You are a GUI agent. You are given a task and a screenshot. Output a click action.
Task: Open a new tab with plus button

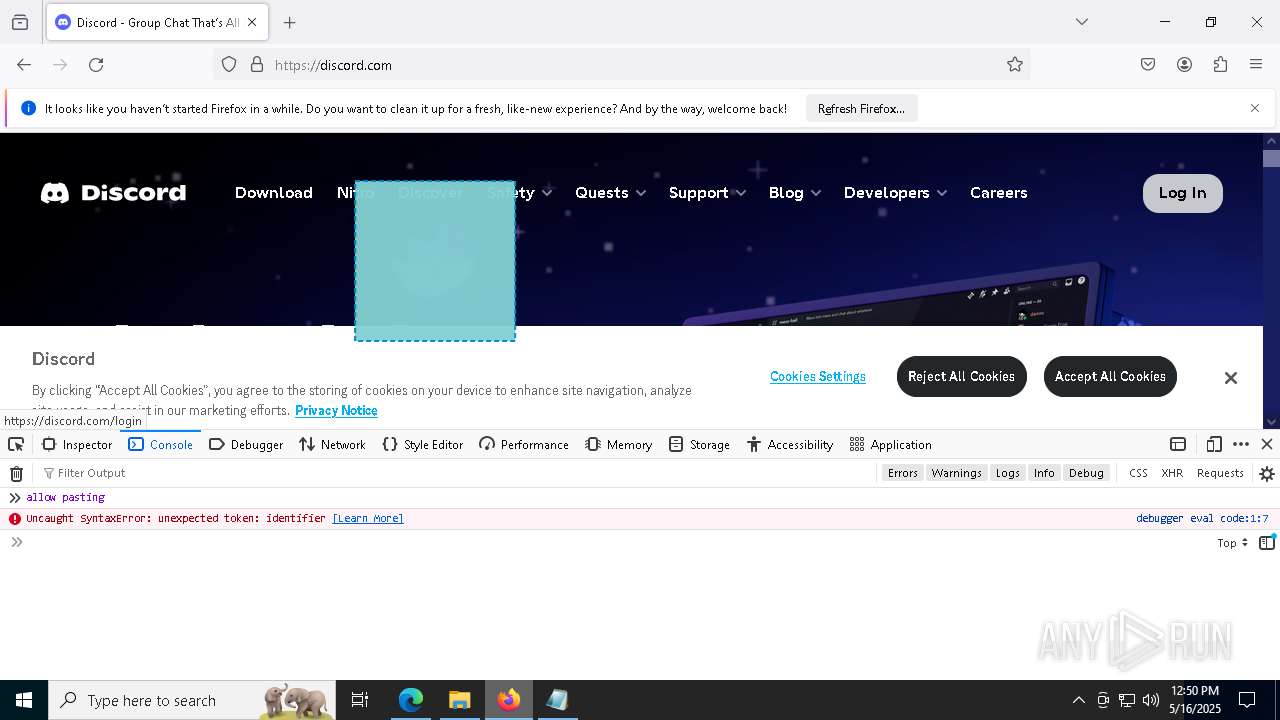(290, 22)
